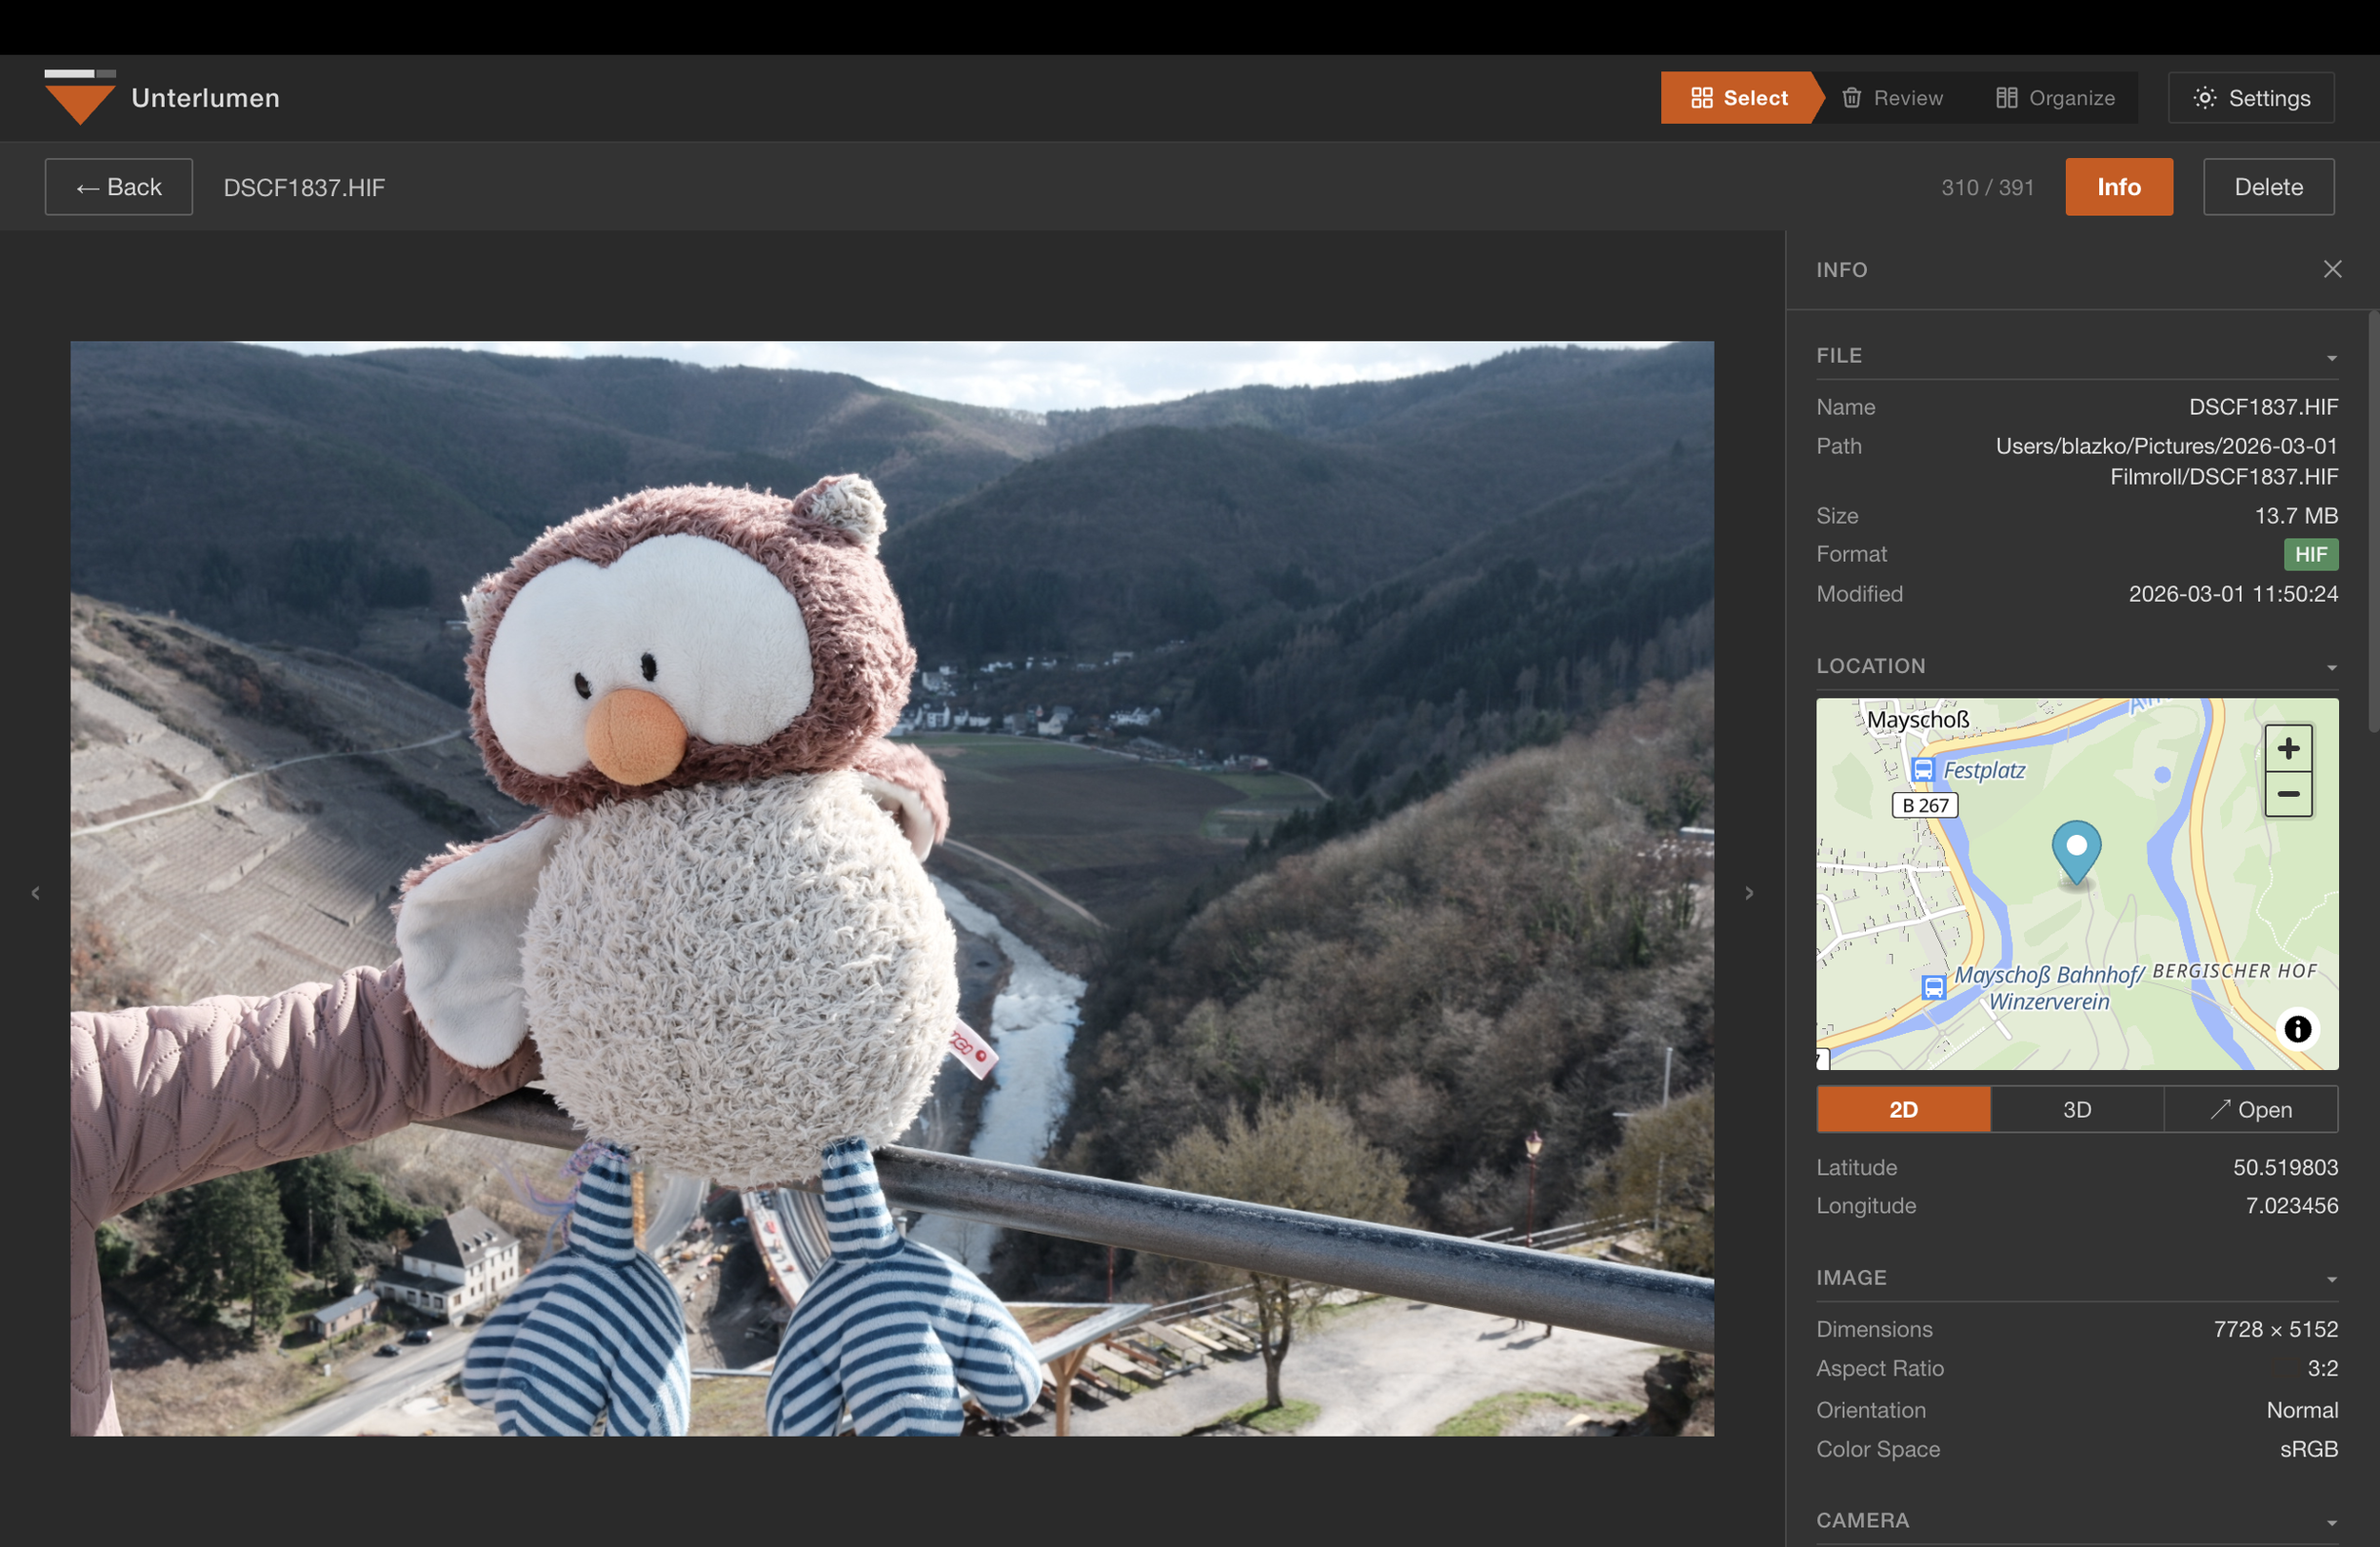This screenshot has height=1547, width=2380.
Task: Click the map attribution info icon
Action: pyautogui.click(x=2298, y=1029)
